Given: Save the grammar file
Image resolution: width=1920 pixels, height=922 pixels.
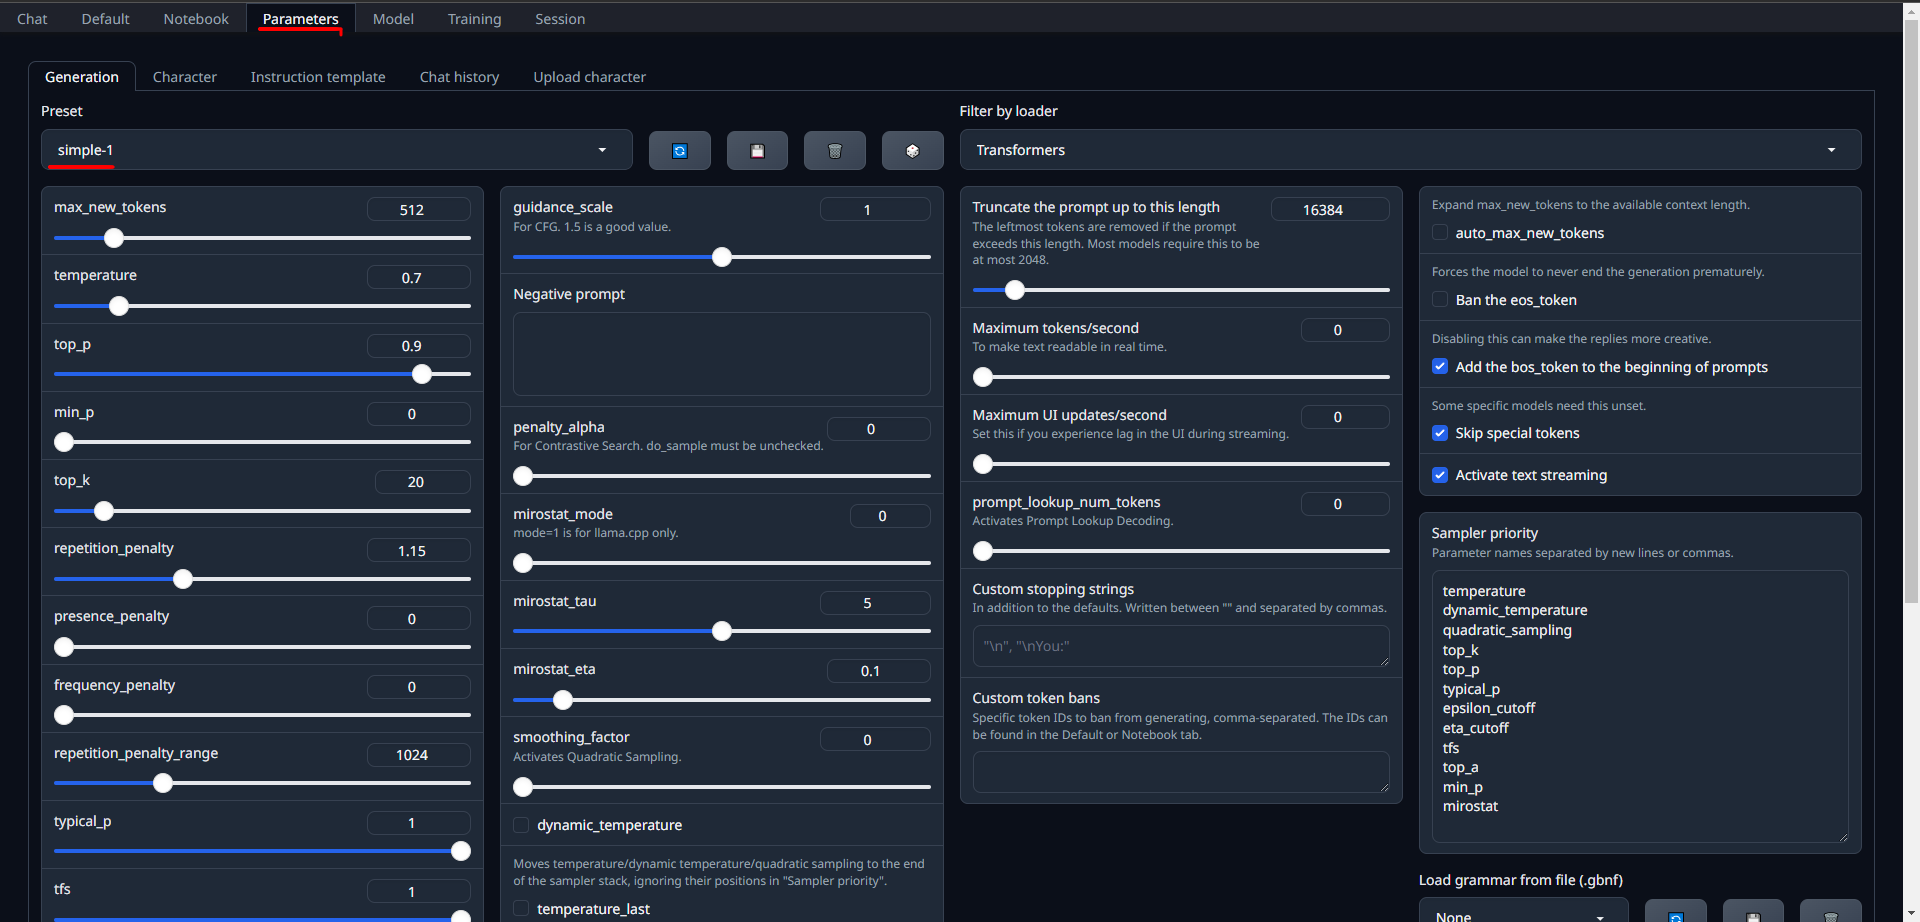Looking at the screenshot, I should coord(1753,912).
